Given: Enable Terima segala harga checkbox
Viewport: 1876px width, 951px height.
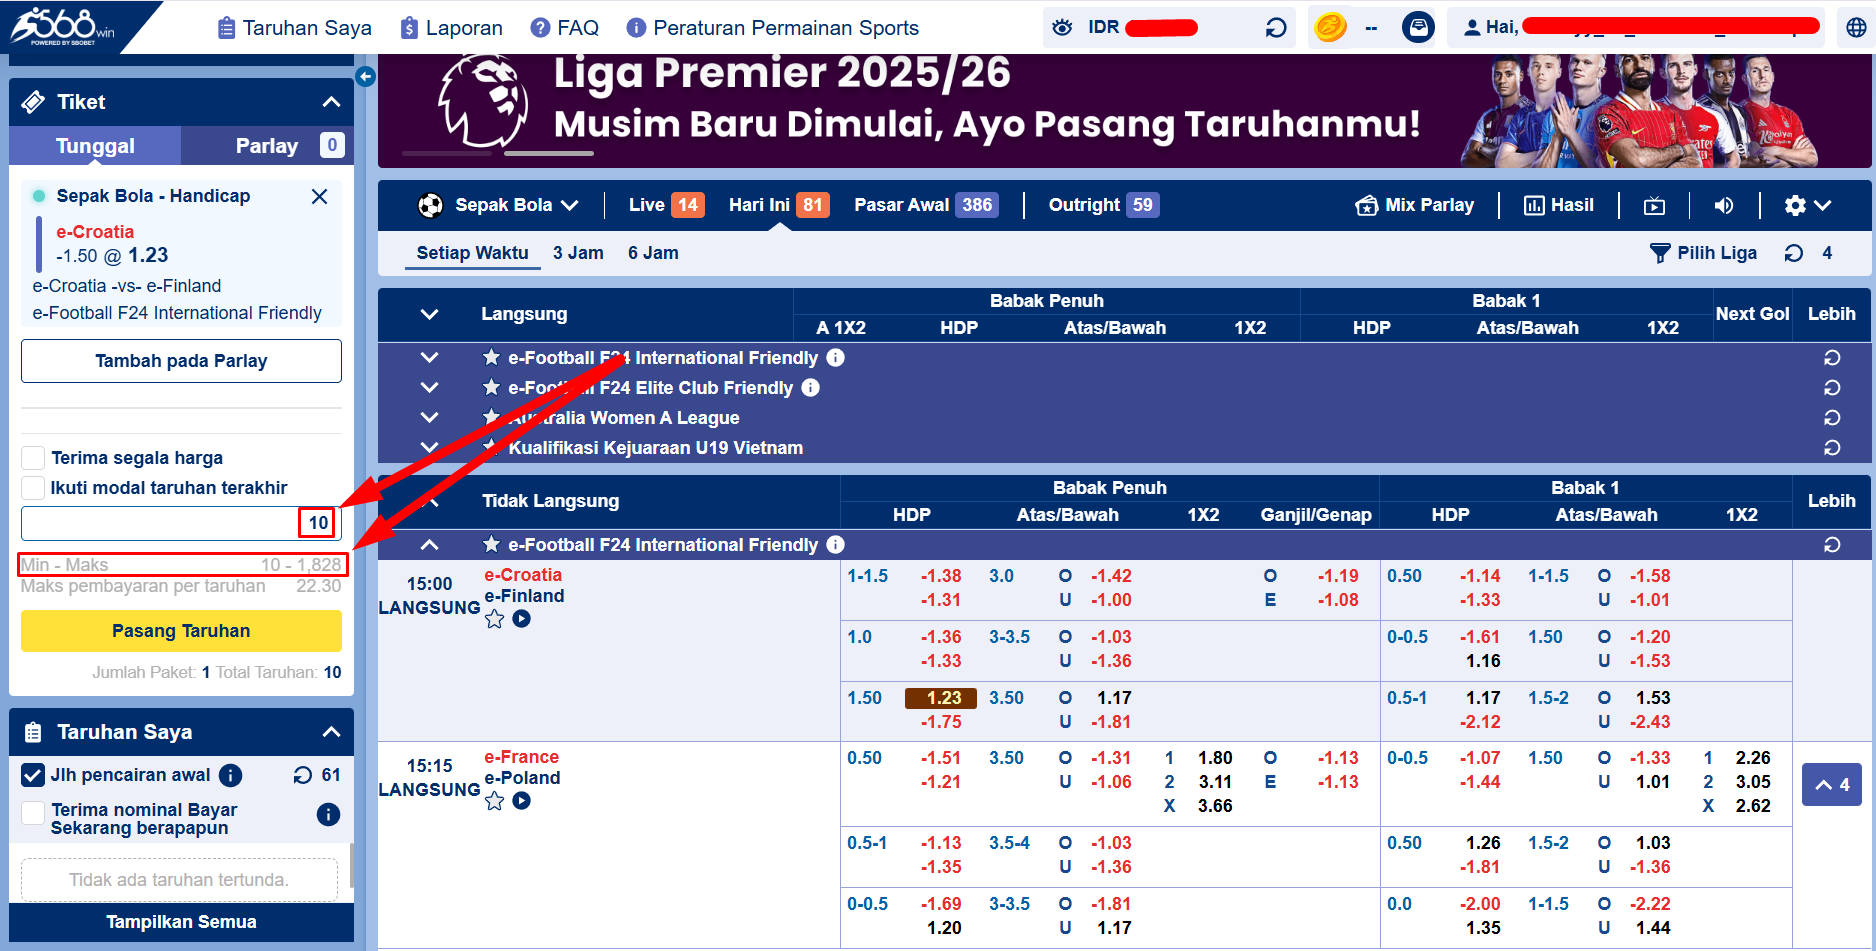Looking at the screenshot, I should [x=33, y=458].
